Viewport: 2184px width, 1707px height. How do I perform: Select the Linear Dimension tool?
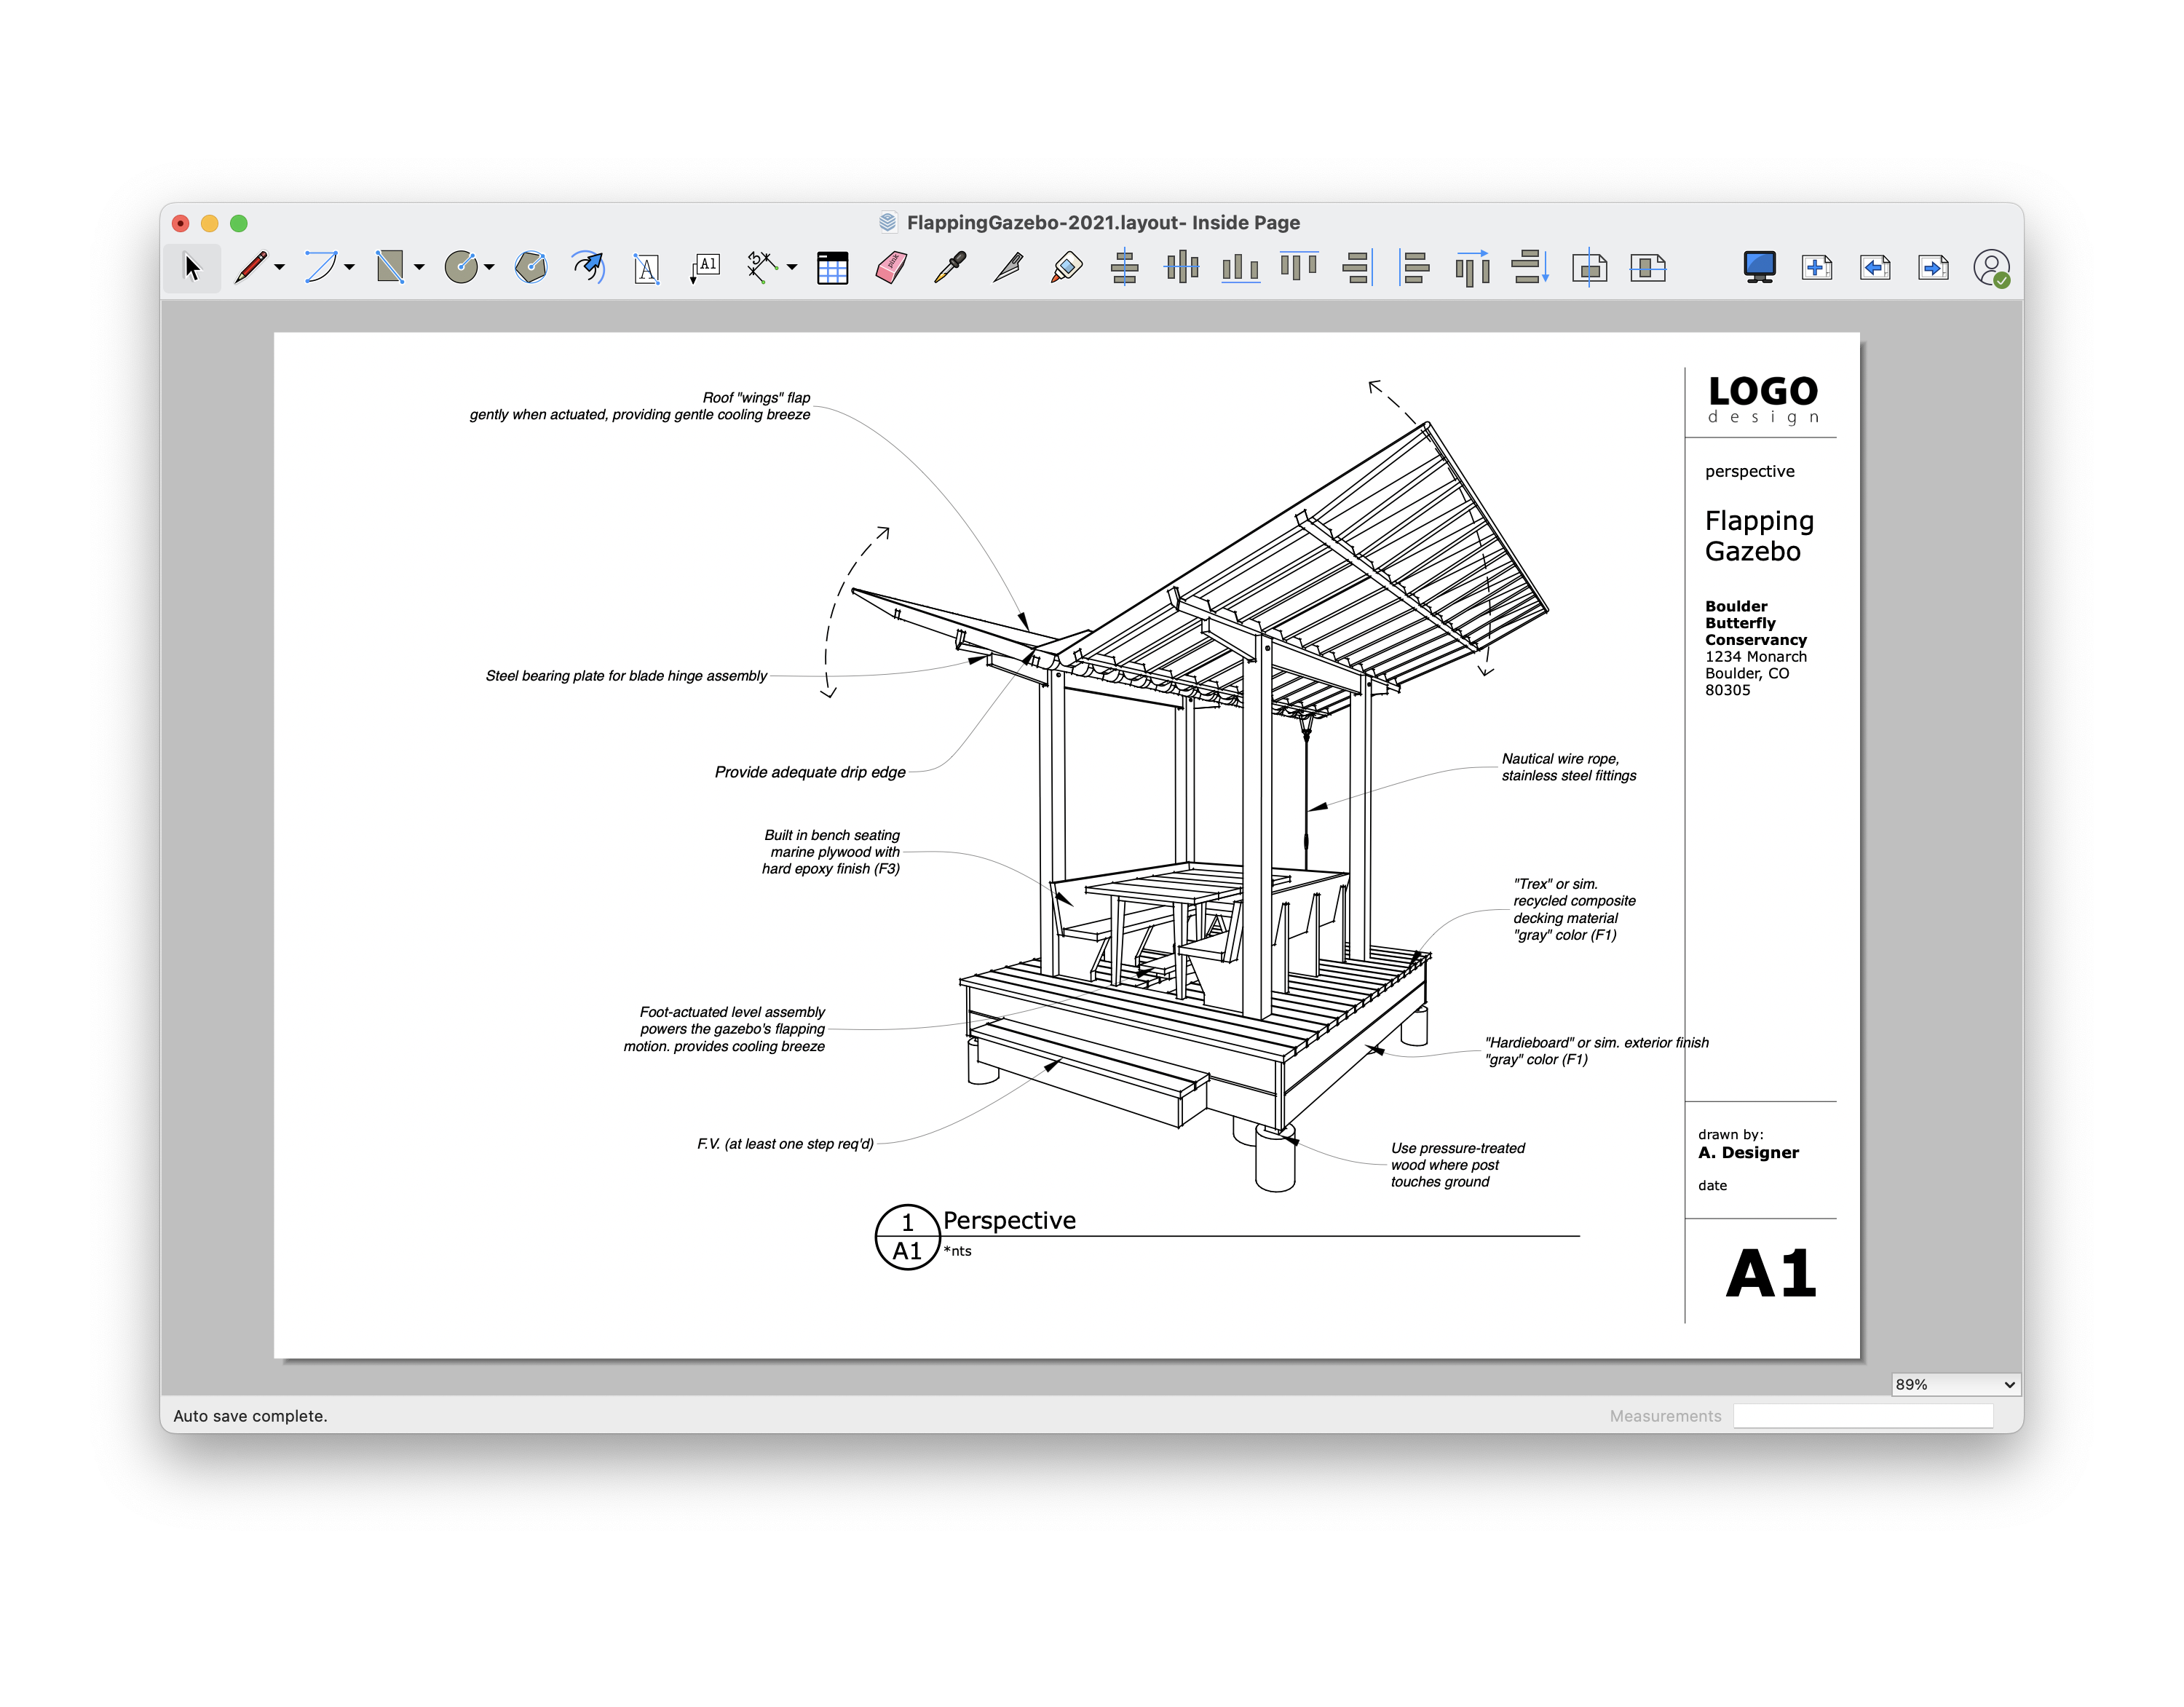[763, 267]
